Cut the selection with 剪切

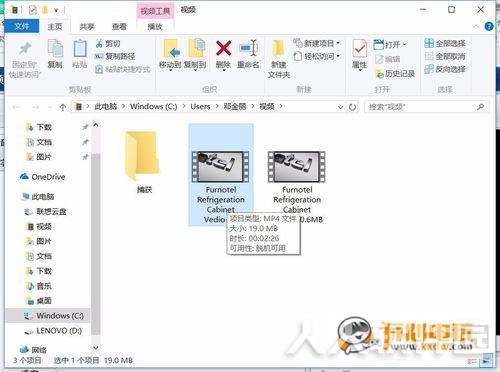coord(108,43)
